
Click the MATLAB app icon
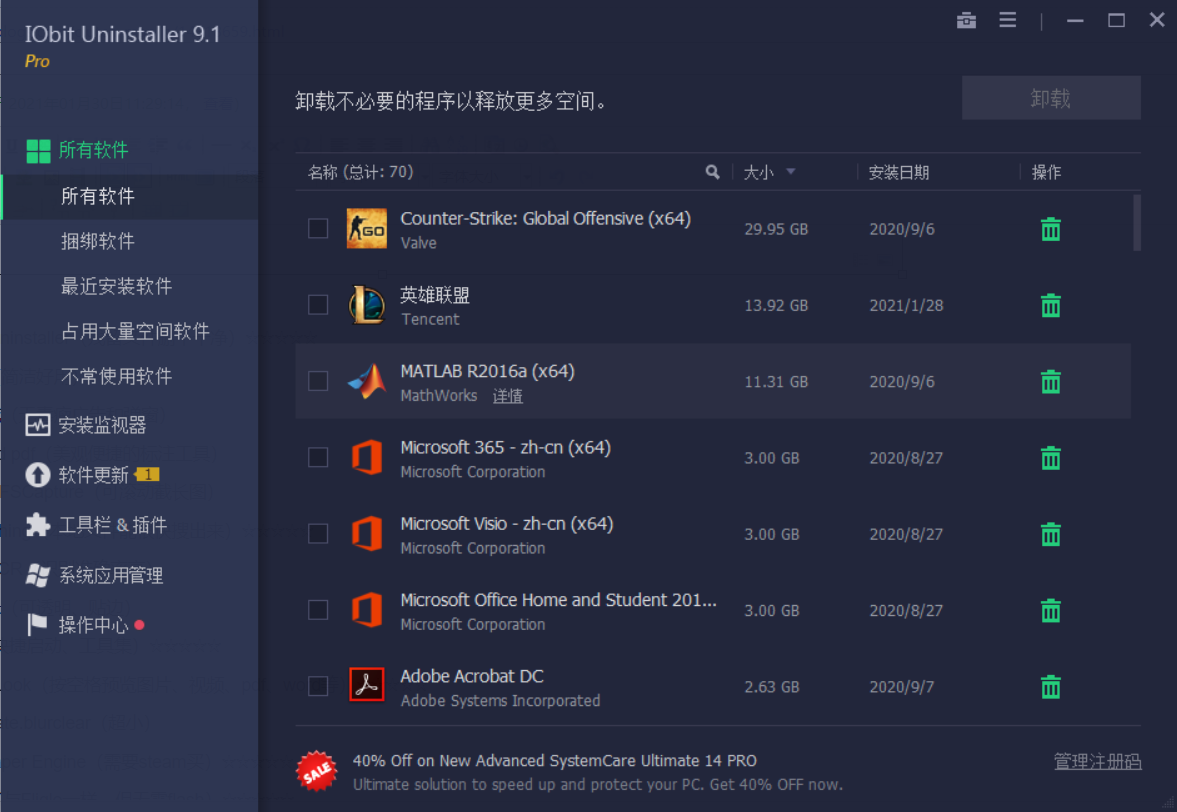(x=366, y=381)
